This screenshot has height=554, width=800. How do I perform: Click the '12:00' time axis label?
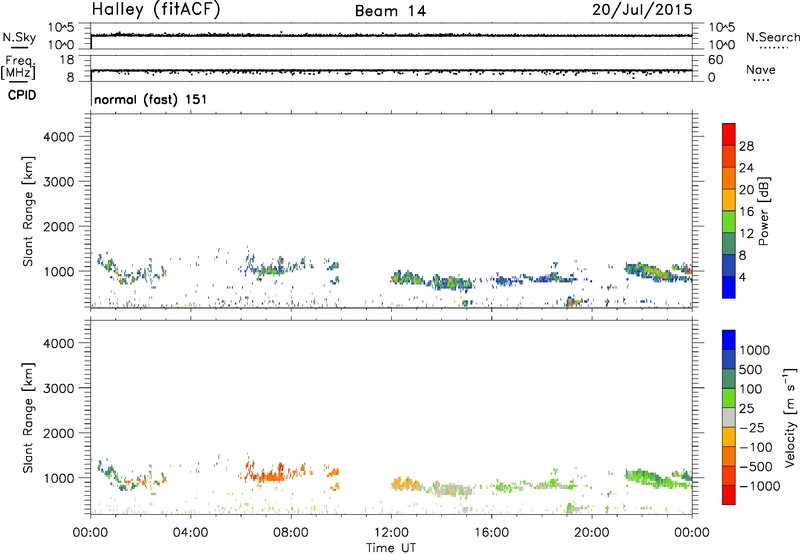point(391,533)
